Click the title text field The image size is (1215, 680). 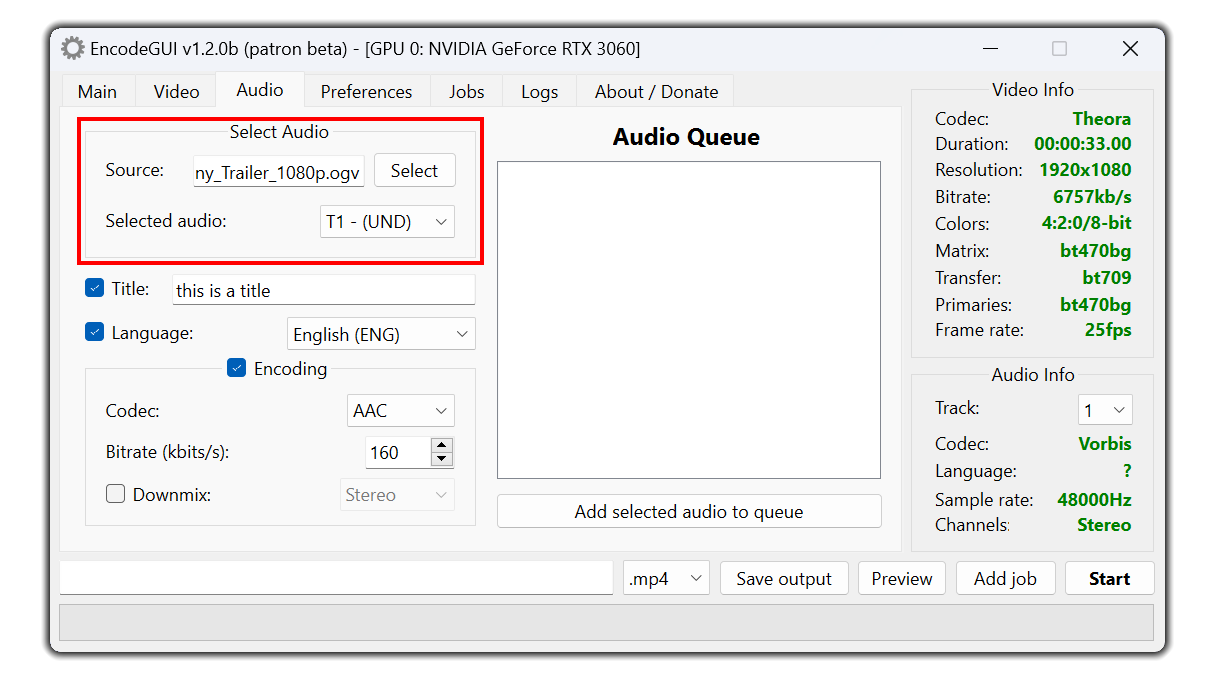pyautogui.click(x=324, y=290)
